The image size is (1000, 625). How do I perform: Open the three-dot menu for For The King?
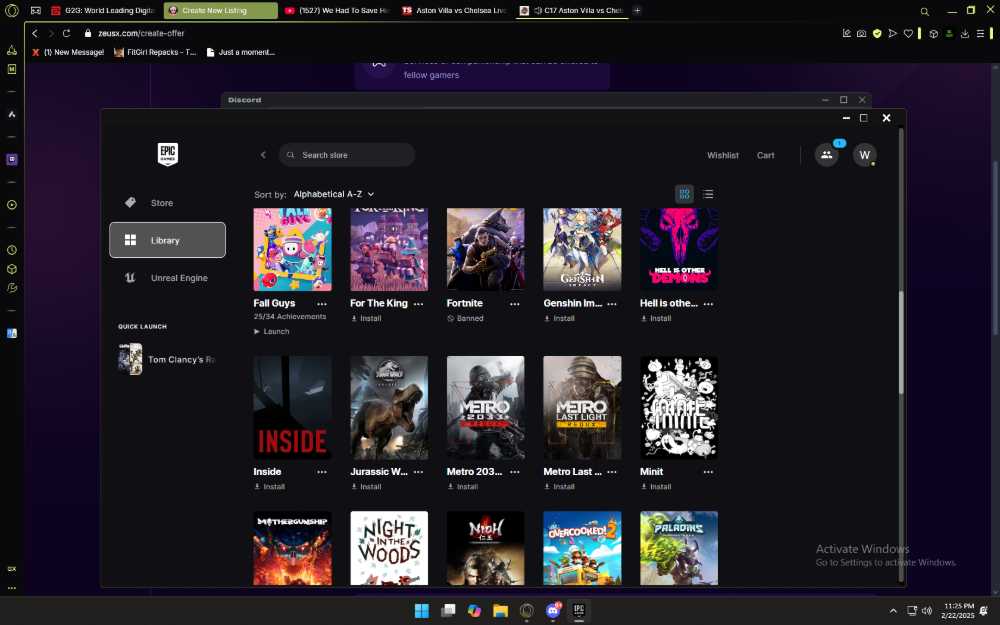[418, 304]
